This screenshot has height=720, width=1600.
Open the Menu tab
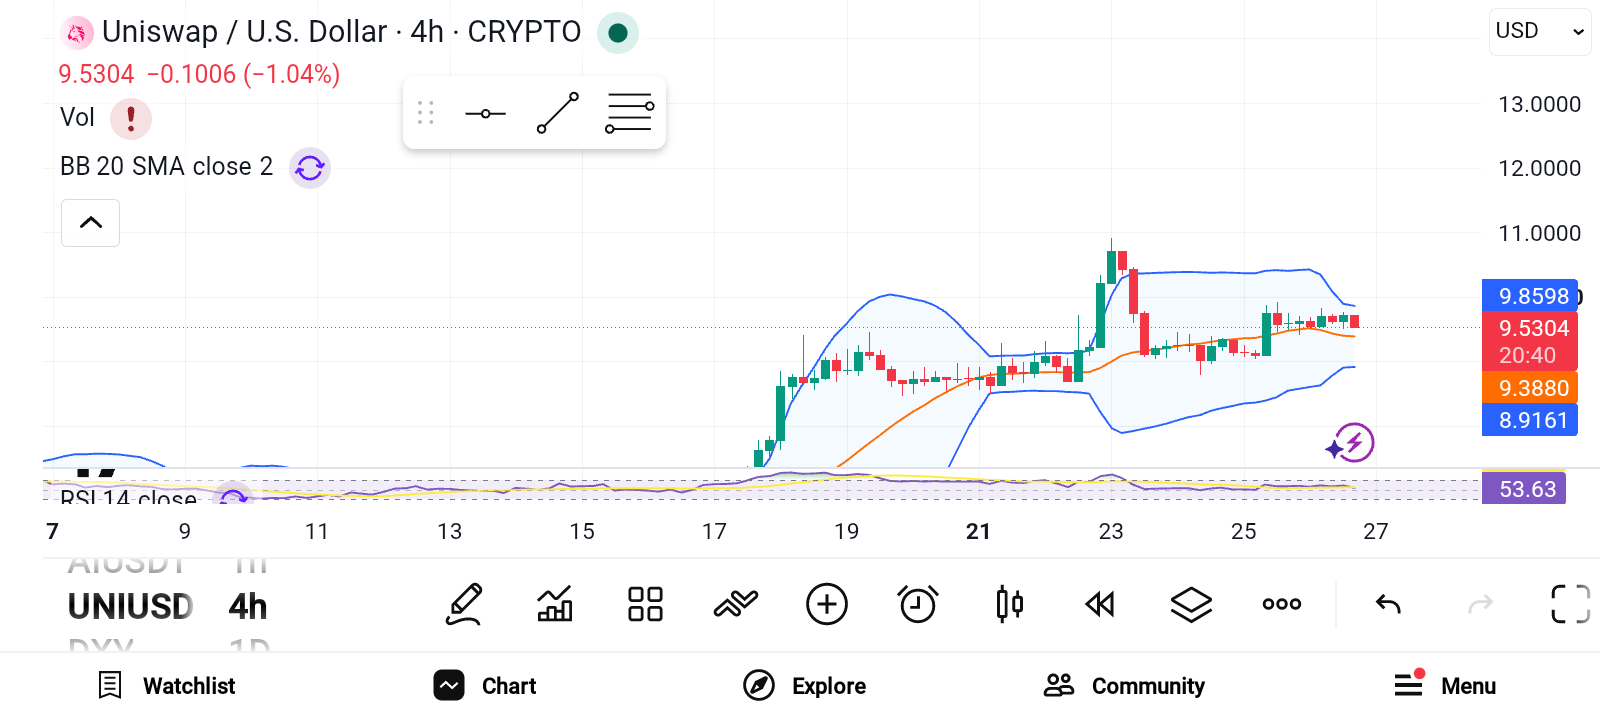coord(1445,685)
